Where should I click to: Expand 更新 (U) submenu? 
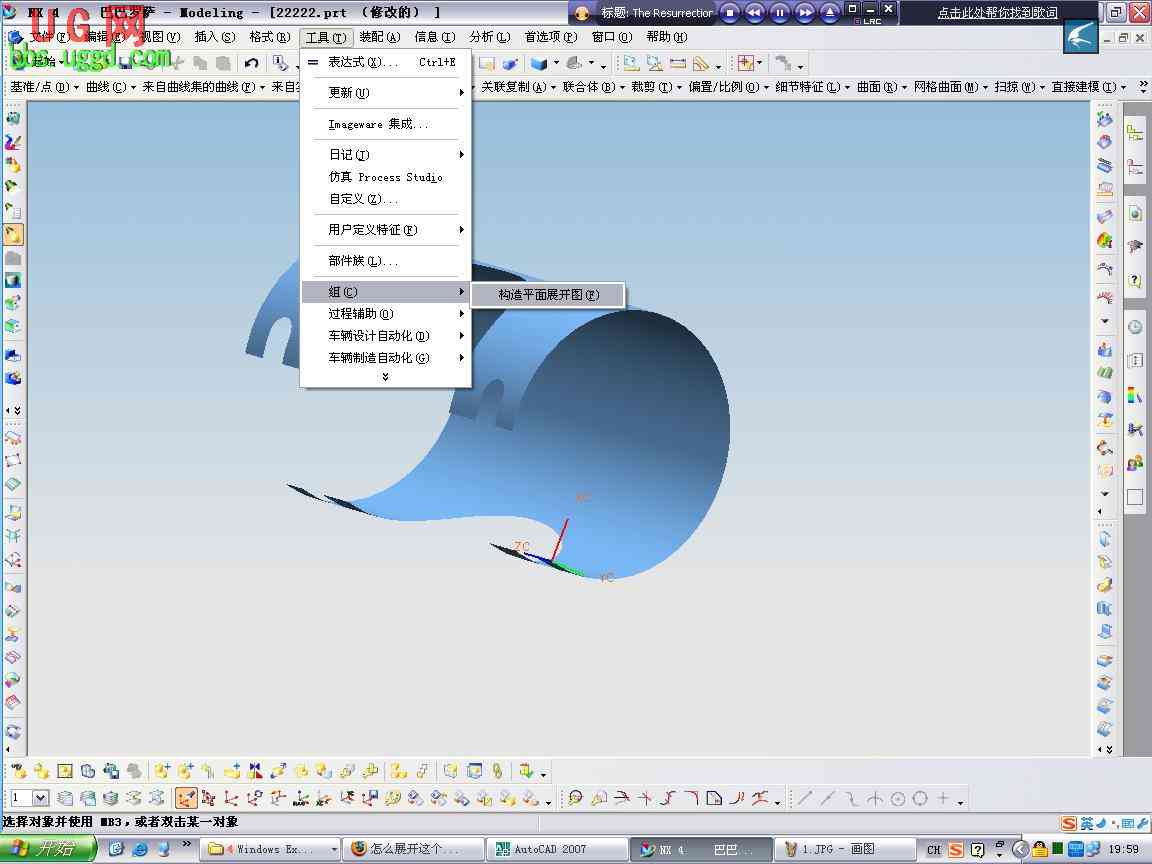pos(386,93)
